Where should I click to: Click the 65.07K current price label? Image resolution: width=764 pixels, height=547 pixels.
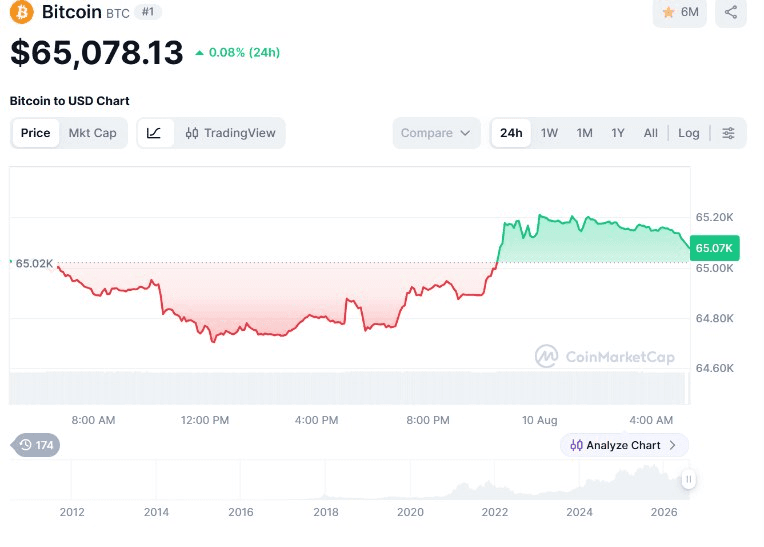pyautogui.click(x=714, y=248)
